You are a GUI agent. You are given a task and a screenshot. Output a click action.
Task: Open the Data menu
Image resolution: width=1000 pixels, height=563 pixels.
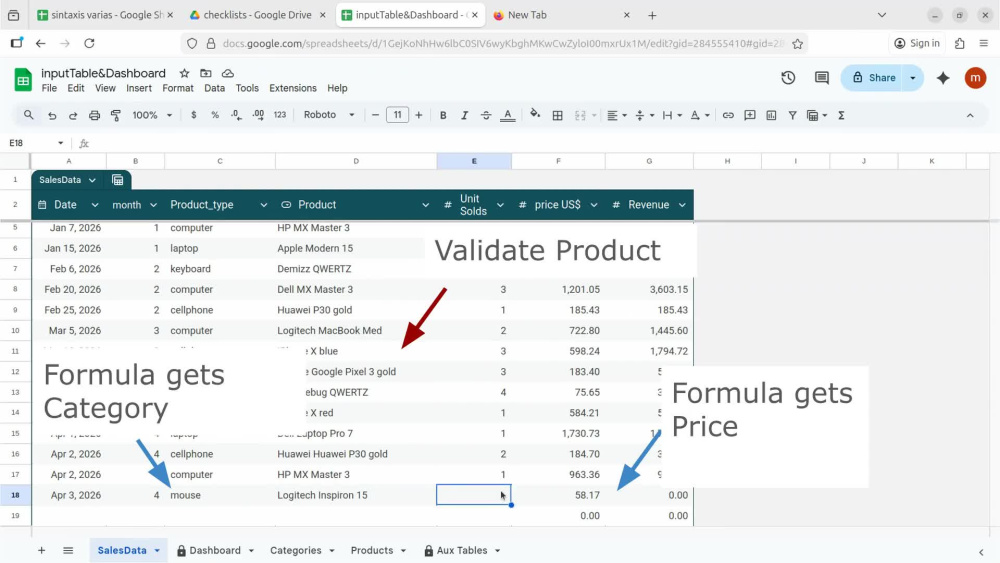click(x=214, y=88)
